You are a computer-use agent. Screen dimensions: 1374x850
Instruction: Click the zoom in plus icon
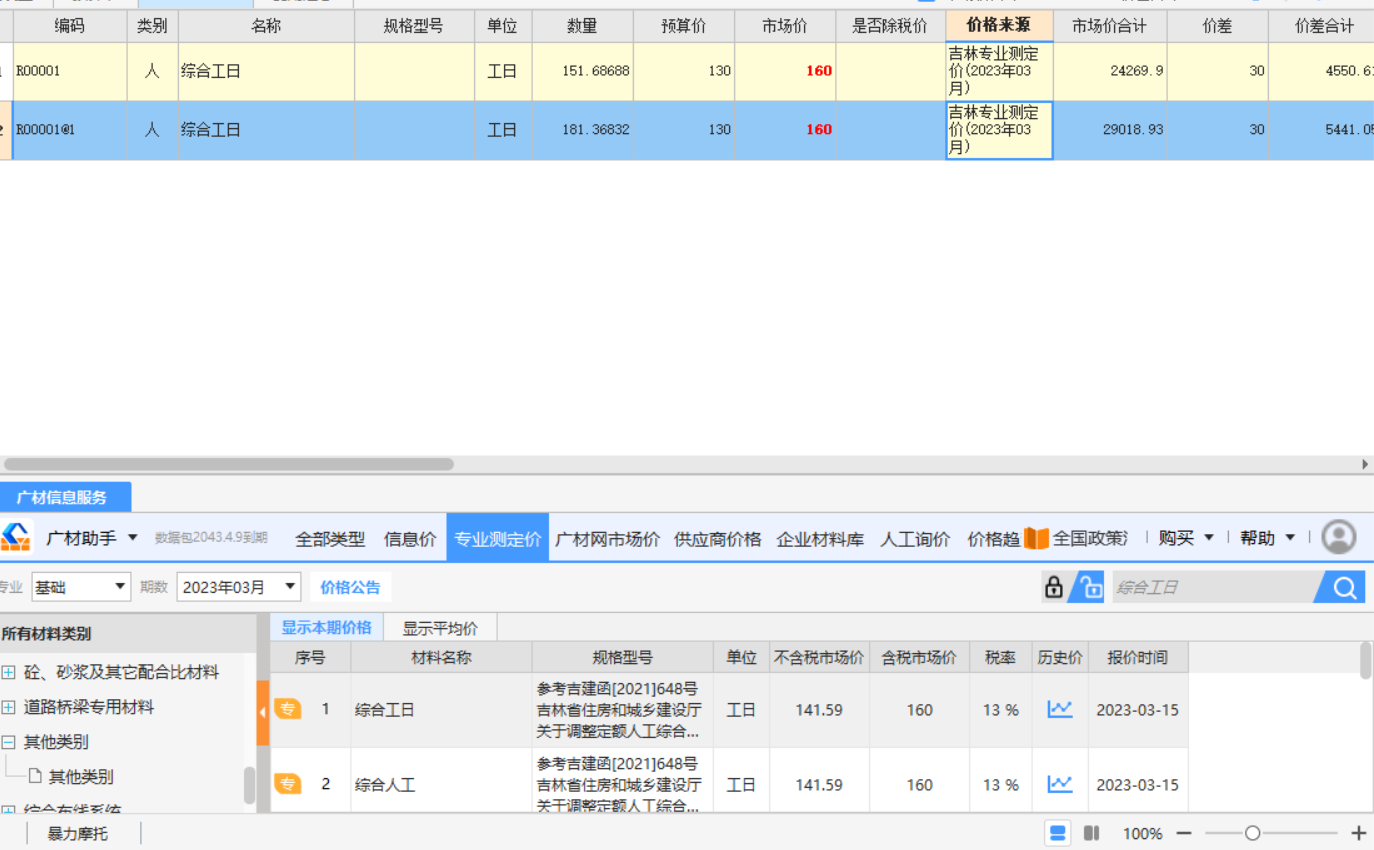(1358, 833)
